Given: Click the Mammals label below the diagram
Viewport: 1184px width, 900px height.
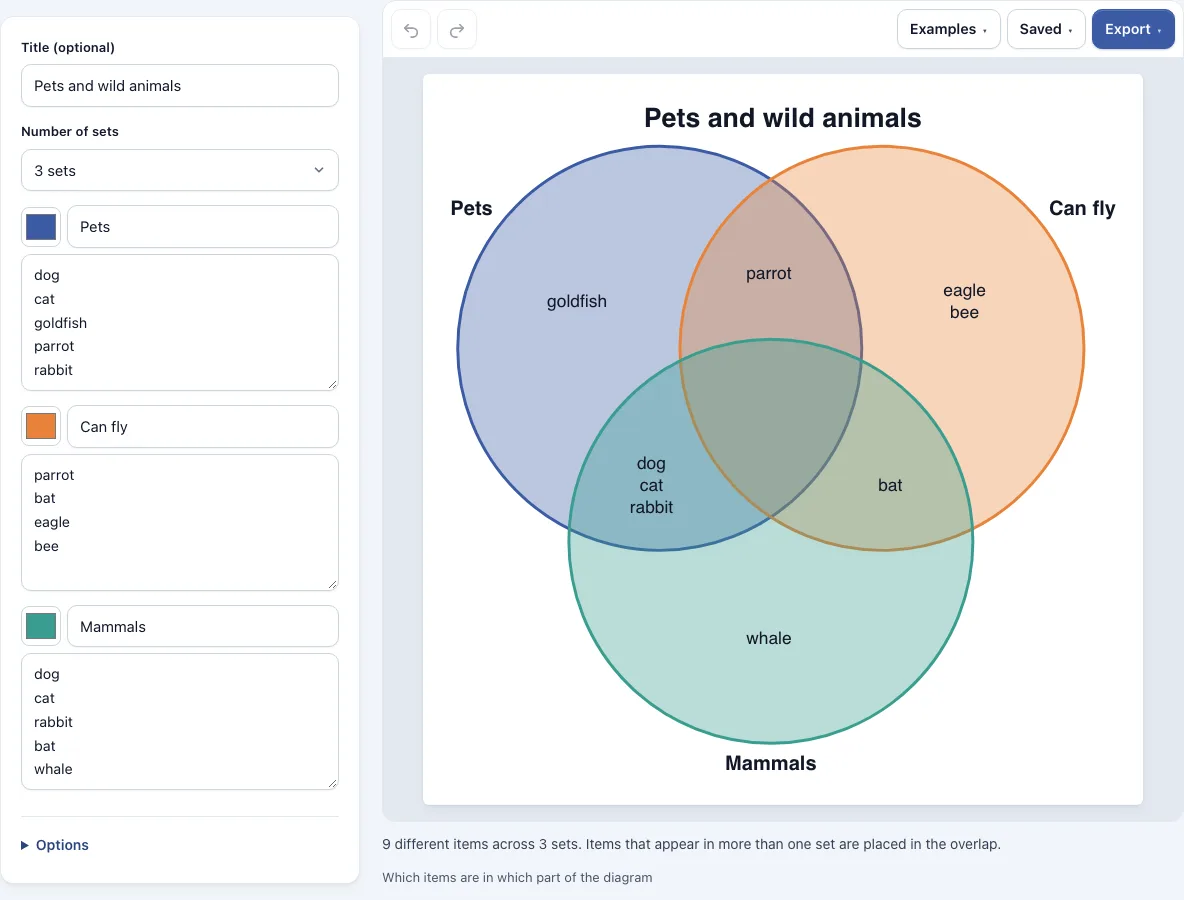Looking at the screenshot, I should tap(770, 763).
